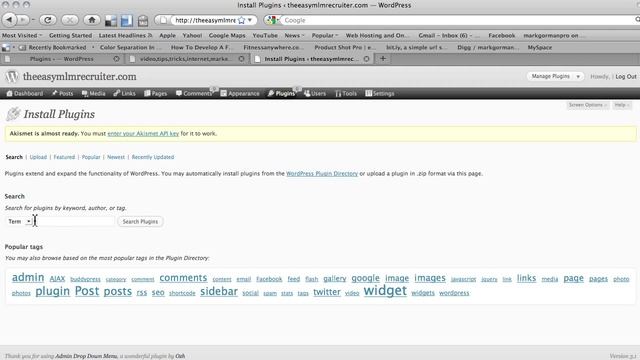Open the Most Visited bookmarks menu

click(x=22, y=36)
